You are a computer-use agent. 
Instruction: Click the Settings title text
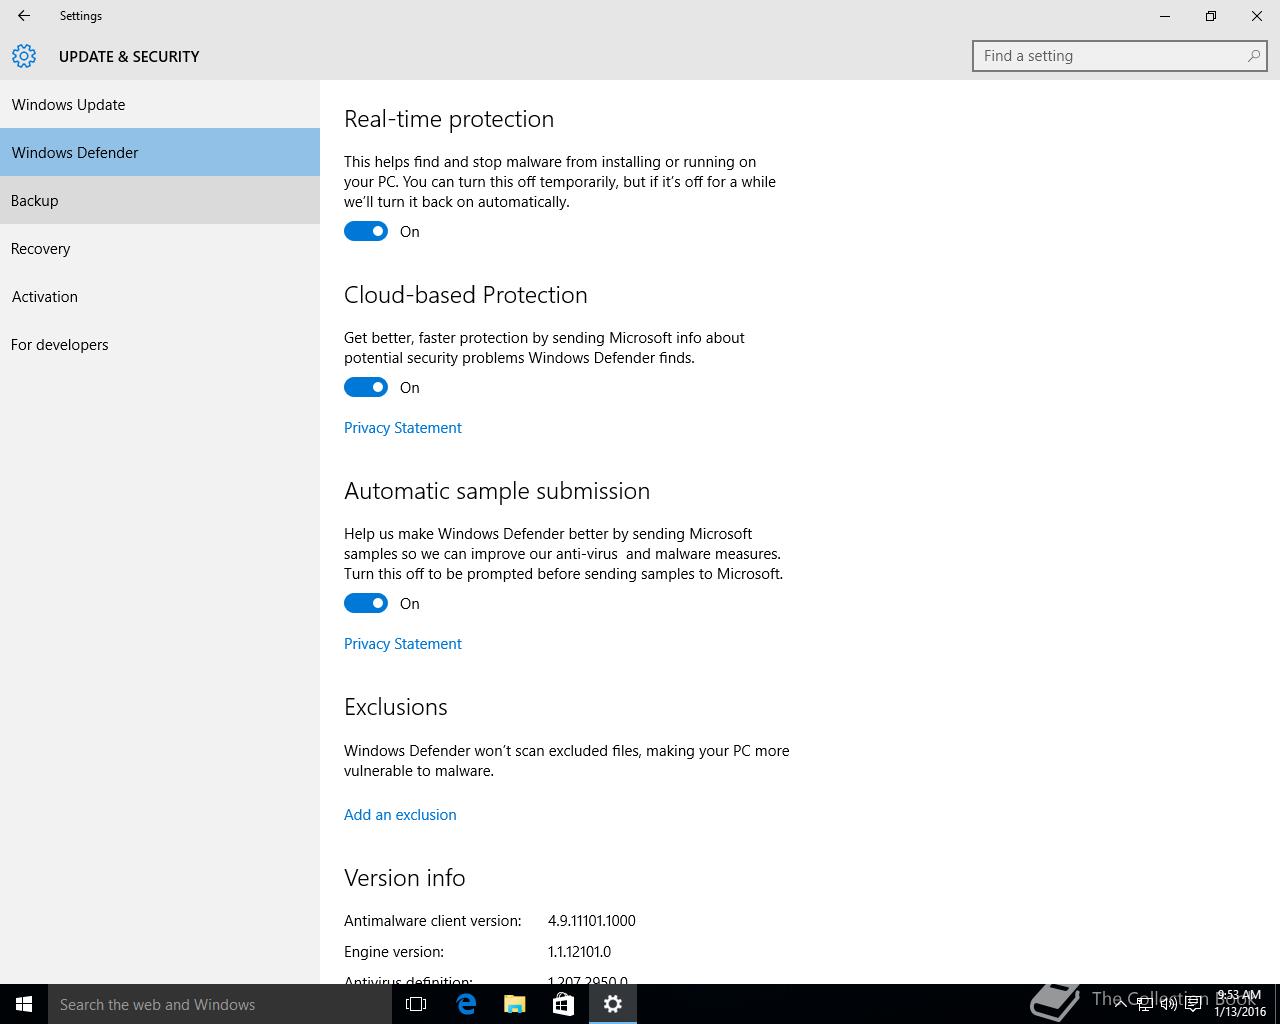pos(81,16)
